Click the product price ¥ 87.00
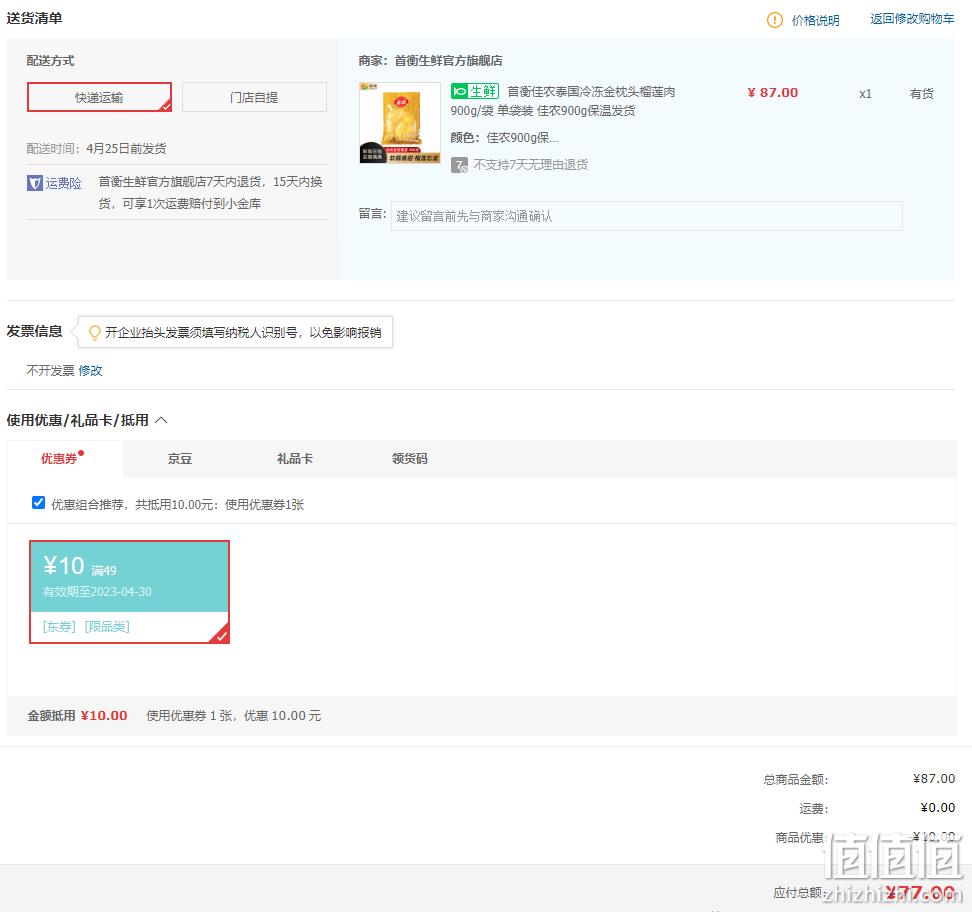This screenshot has width=972, height=912. [x=772, y=93]
